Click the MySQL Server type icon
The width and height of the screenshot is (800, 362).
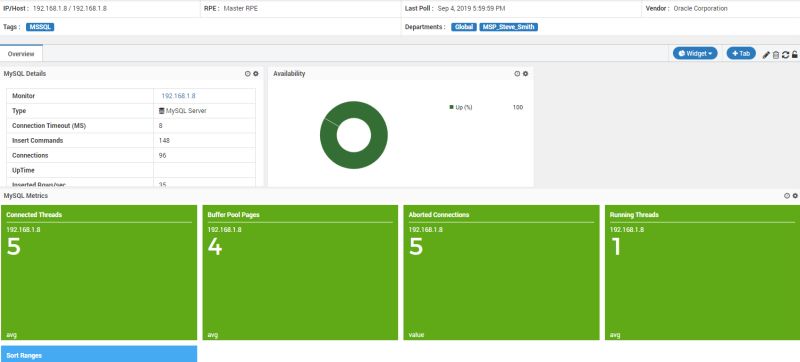[162, 111]
